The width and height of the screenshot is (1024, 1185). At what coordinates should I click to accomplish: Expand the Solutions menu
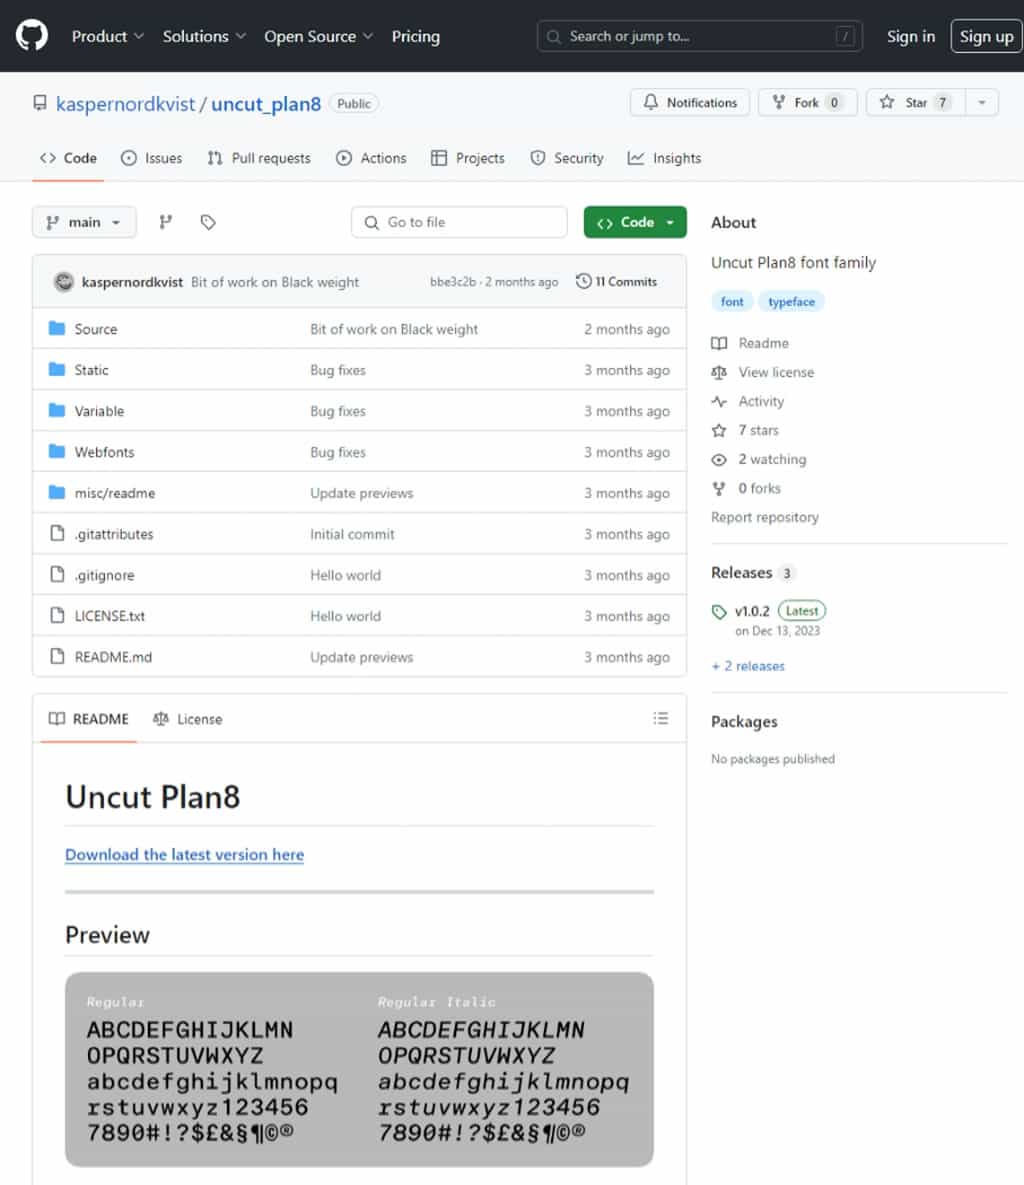click(204, 36)
